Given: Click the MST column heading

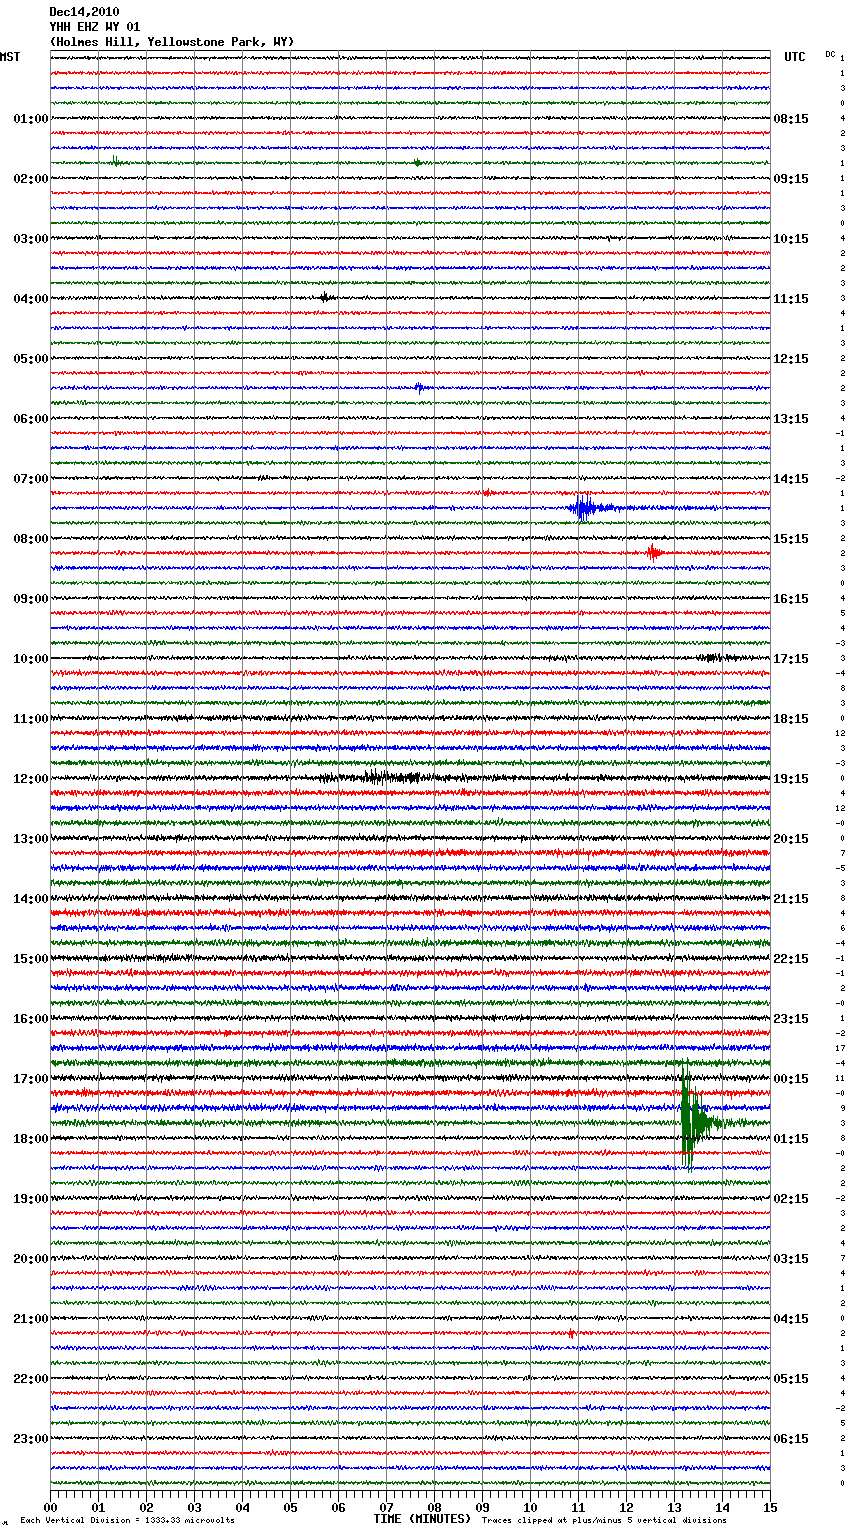Looking at the screenshot, I should coord(10,57).
